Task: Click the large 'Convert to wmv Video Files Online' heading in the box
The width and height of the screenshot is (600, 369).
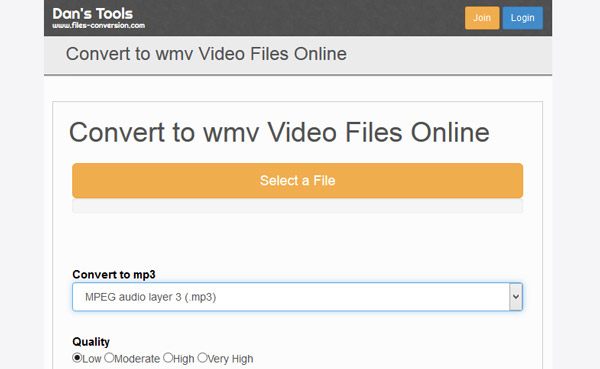Action: 279,132
